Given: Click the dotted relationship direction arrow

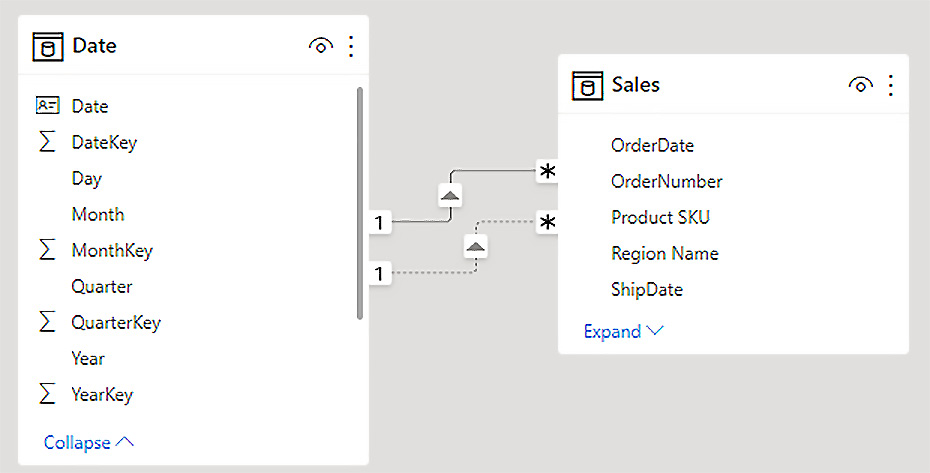Looking at the screenshot, I should tap(476, 246).
